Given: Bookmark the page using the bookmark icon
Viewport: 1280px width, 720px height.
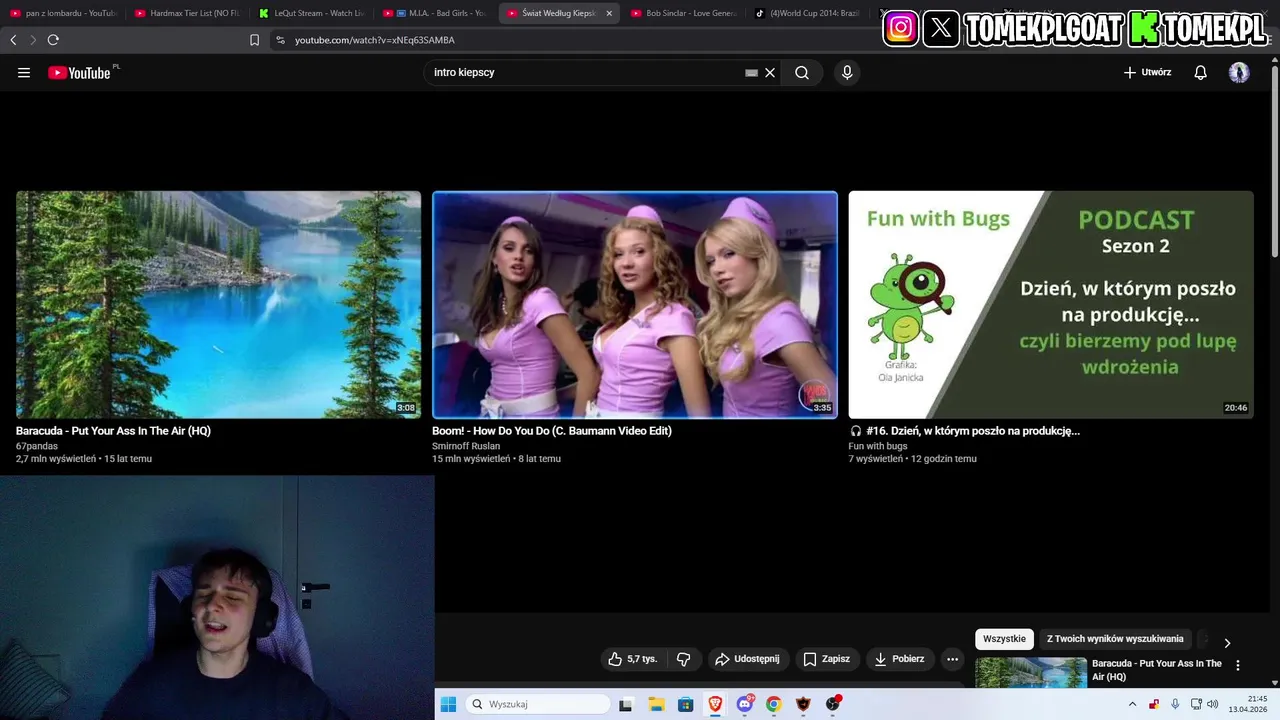Looking at the screenshot, I should point(254,40).
